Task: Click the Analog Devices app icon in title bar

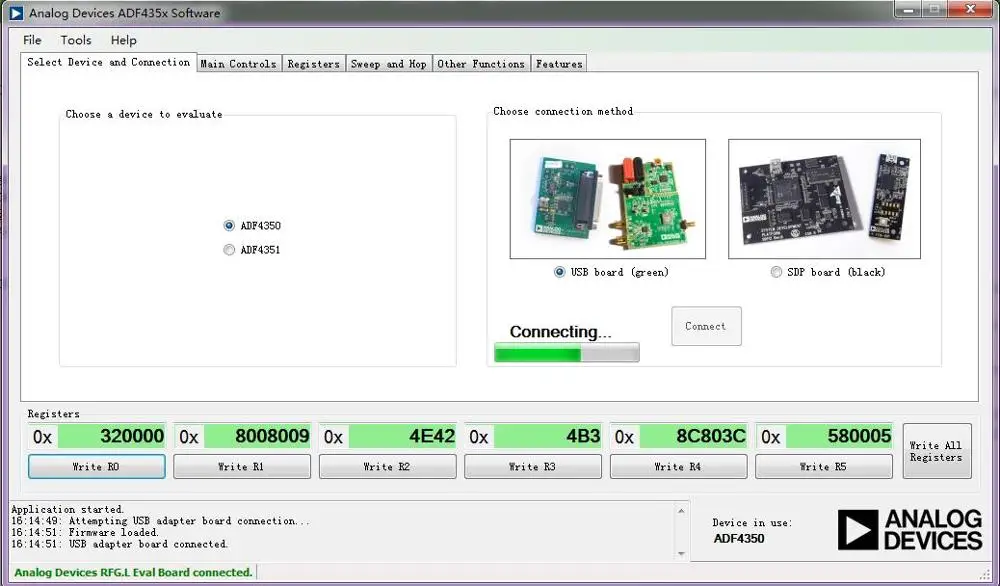Action: pos(16,13)
